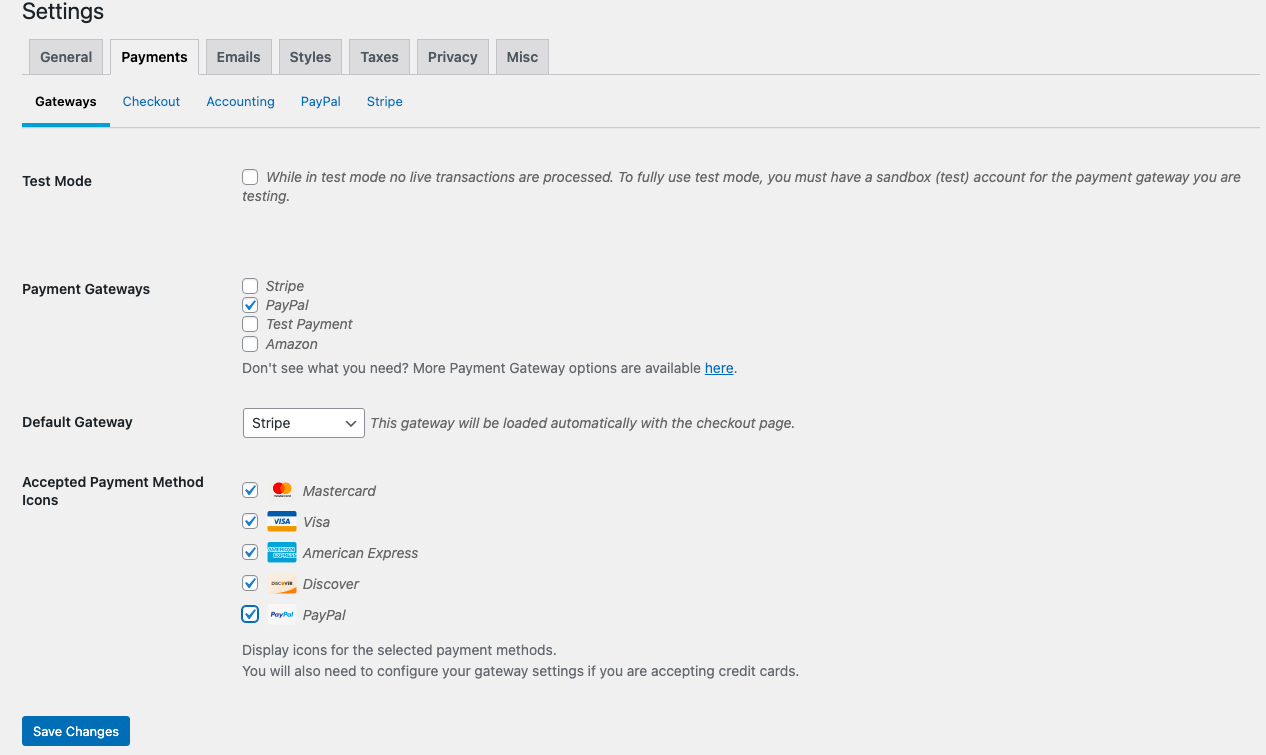
Task: Click the Visa card logo icon
Action: pos(282,521)
